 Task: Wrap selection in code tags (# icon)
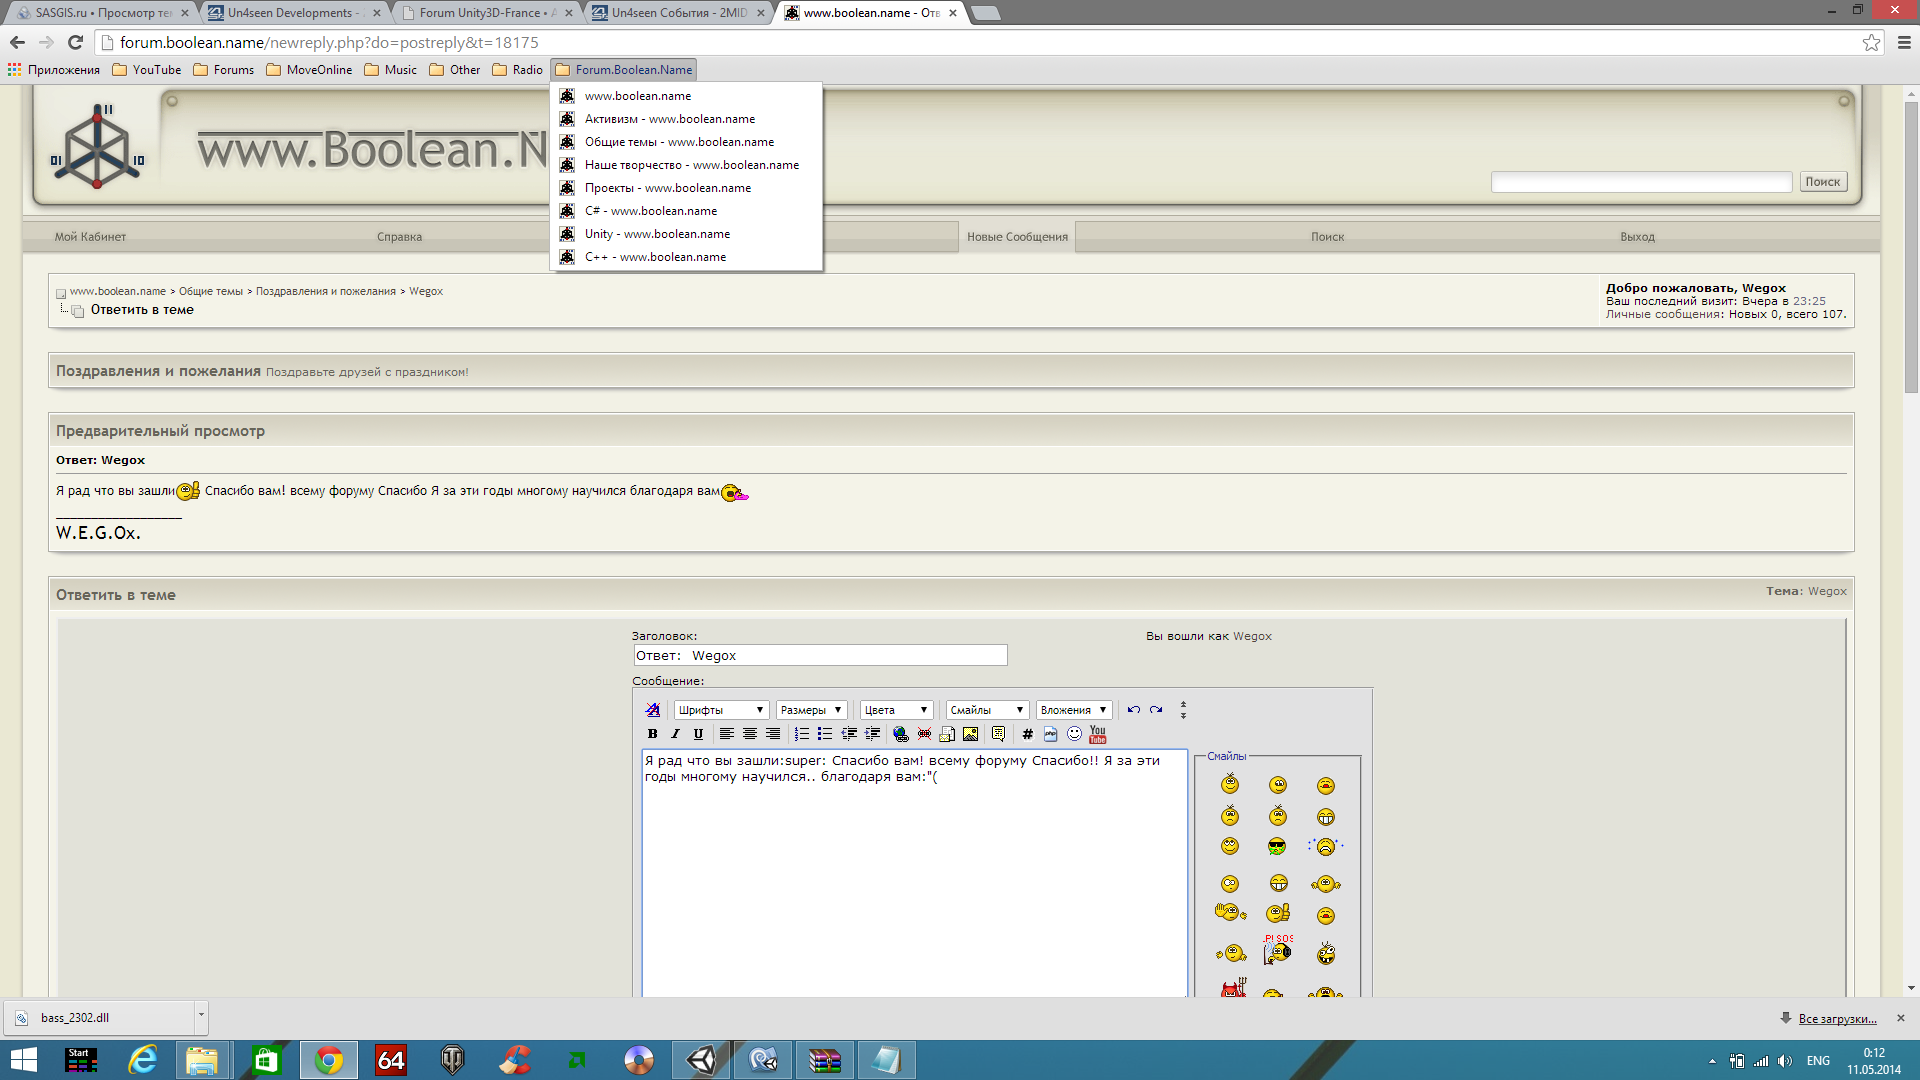[x=1027, y=734]
